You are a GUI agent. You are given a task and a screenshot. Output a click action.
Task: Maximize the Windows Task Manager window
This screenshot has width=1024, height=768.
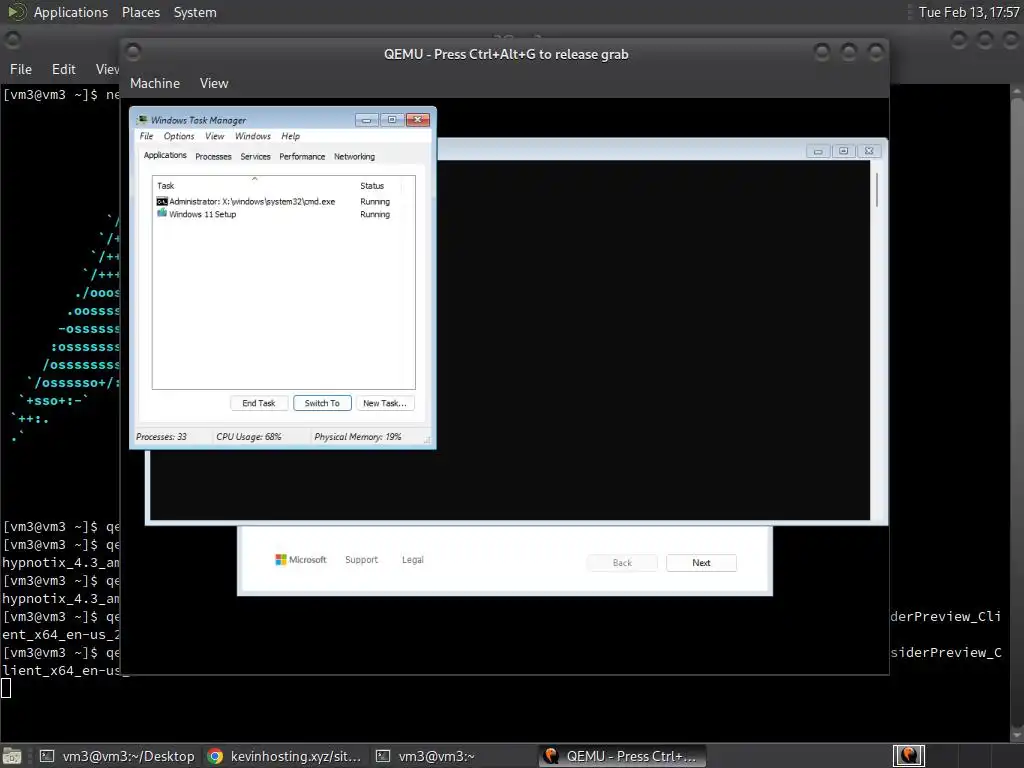coord(392,120)
